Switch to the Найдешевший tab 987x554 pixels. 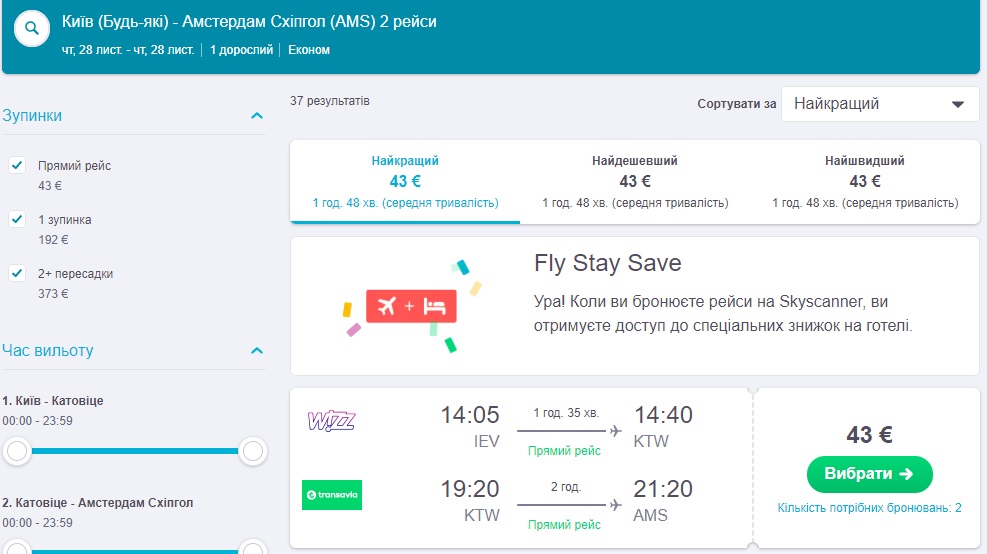click(x=635, y=181)
